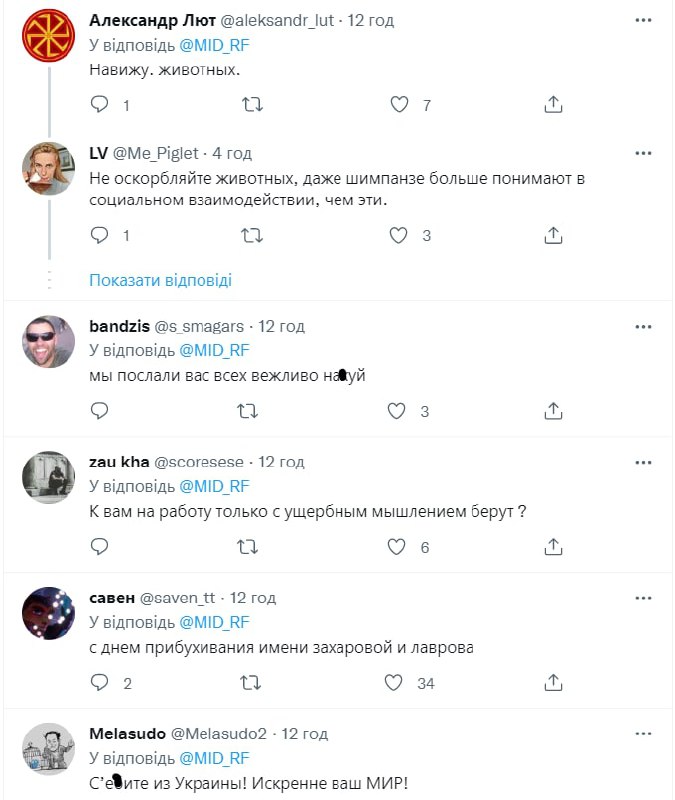Open the Александр Лют display name

[149, 19]
